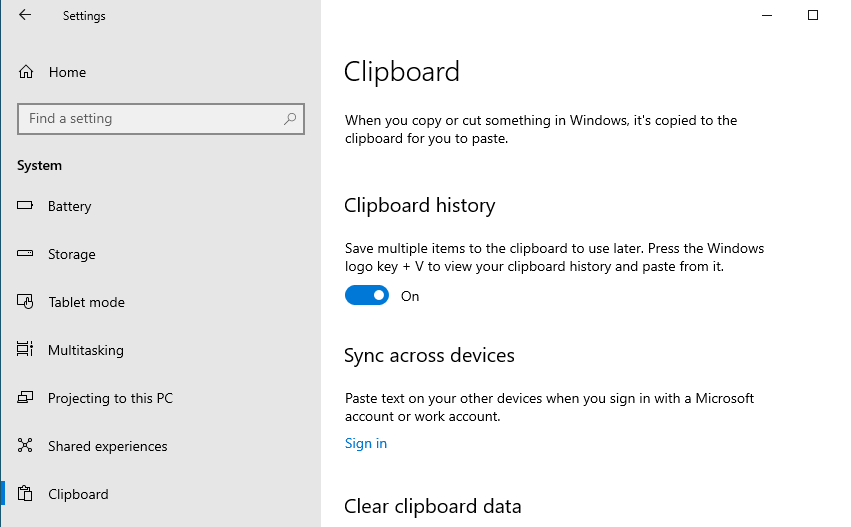This screenshot has width=851, height=527.
Task: Click the back arrow in Settings
Action: (x=25, y=15)
